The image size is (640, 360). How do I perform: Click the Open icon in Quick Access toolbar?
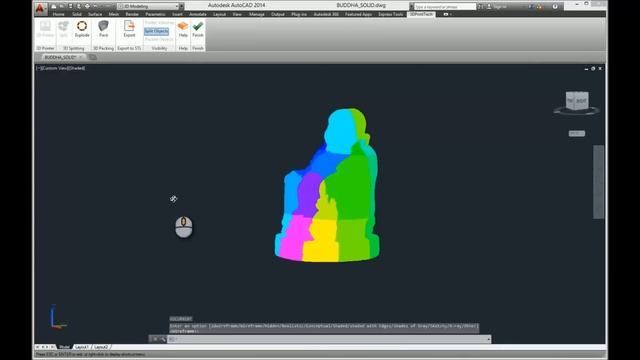coord(62,6)
